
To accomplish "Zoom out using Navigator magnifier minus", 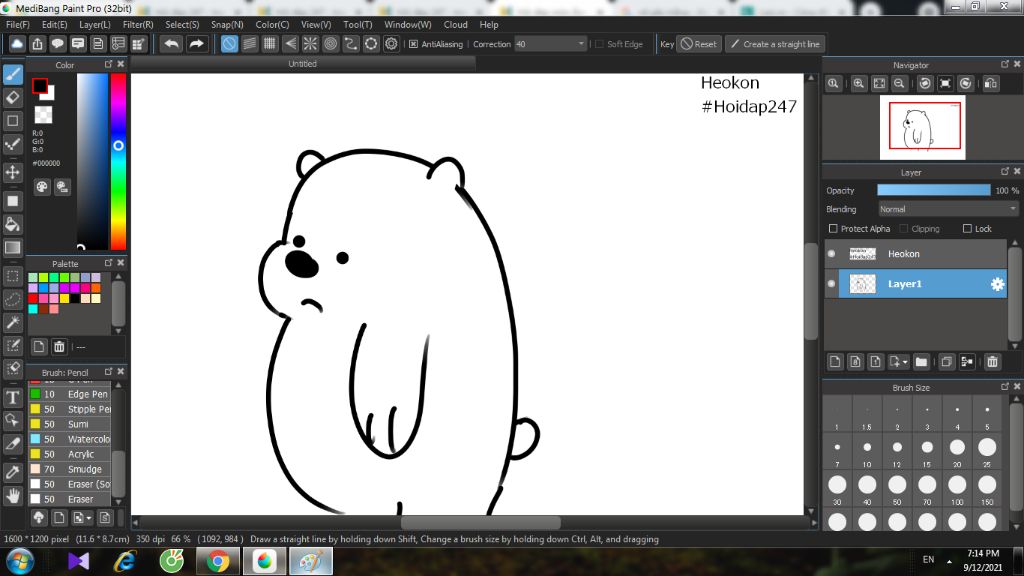I will (899, 84).
